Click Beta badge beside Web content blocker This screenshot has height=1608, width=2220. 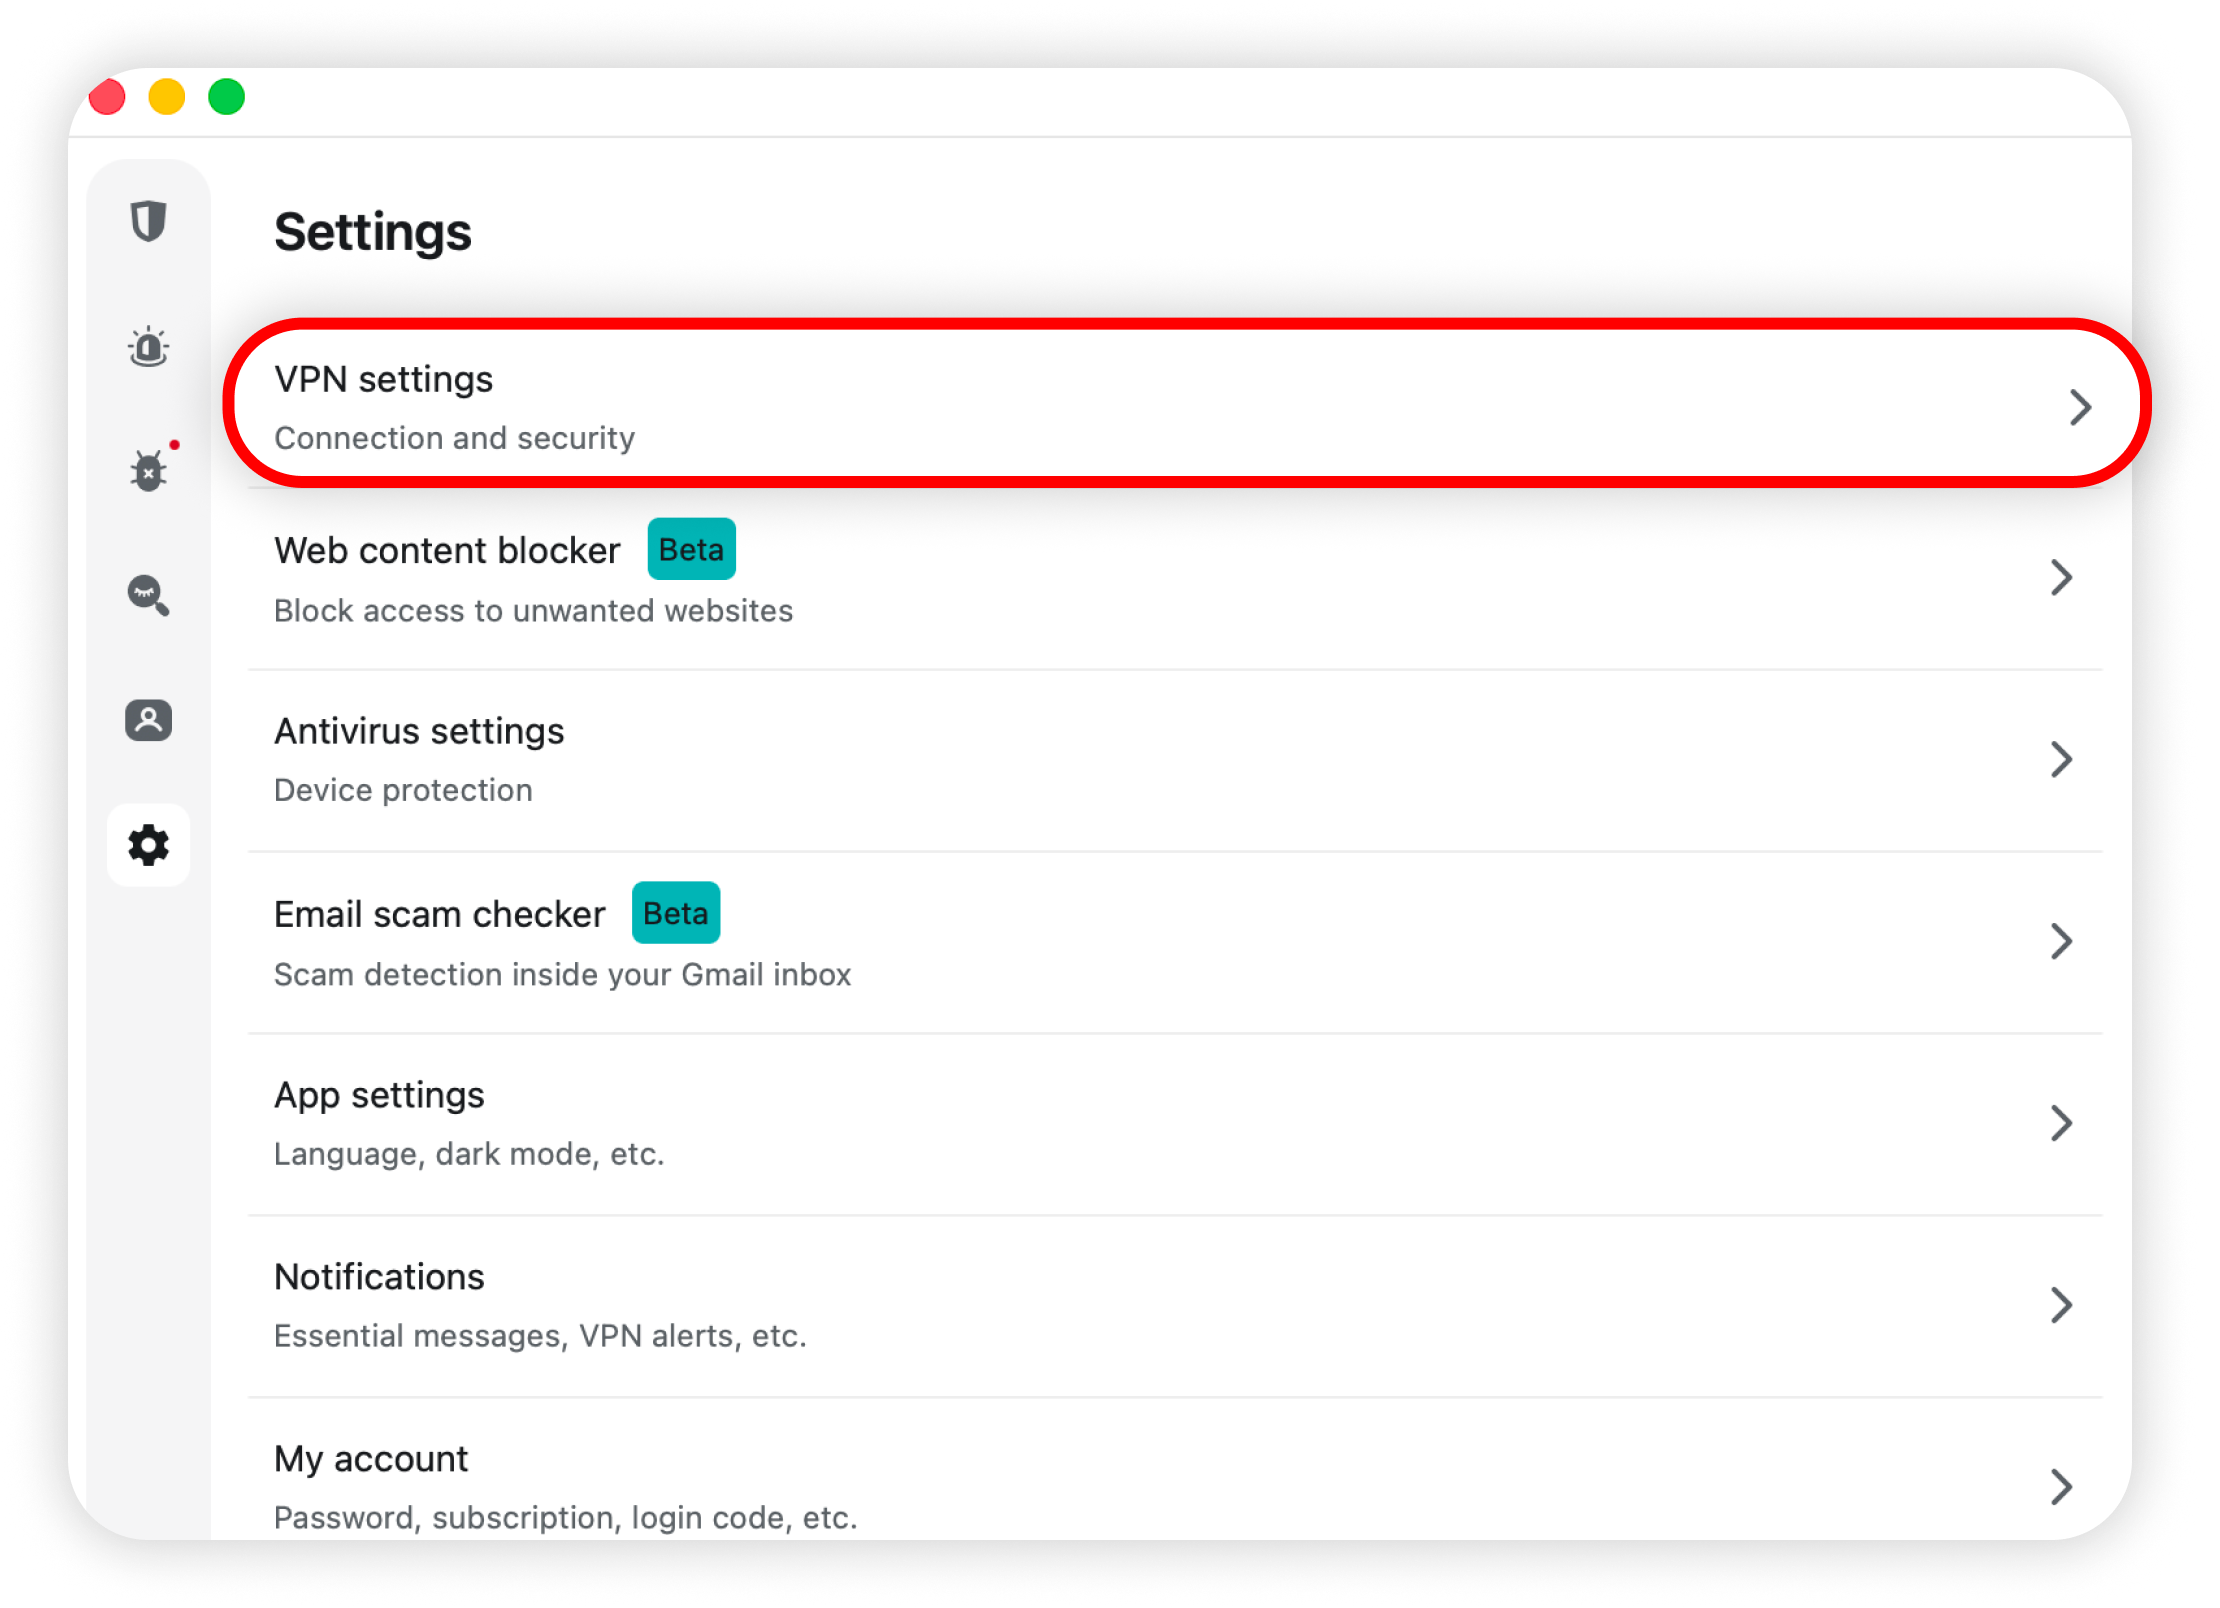coord(691,549)
